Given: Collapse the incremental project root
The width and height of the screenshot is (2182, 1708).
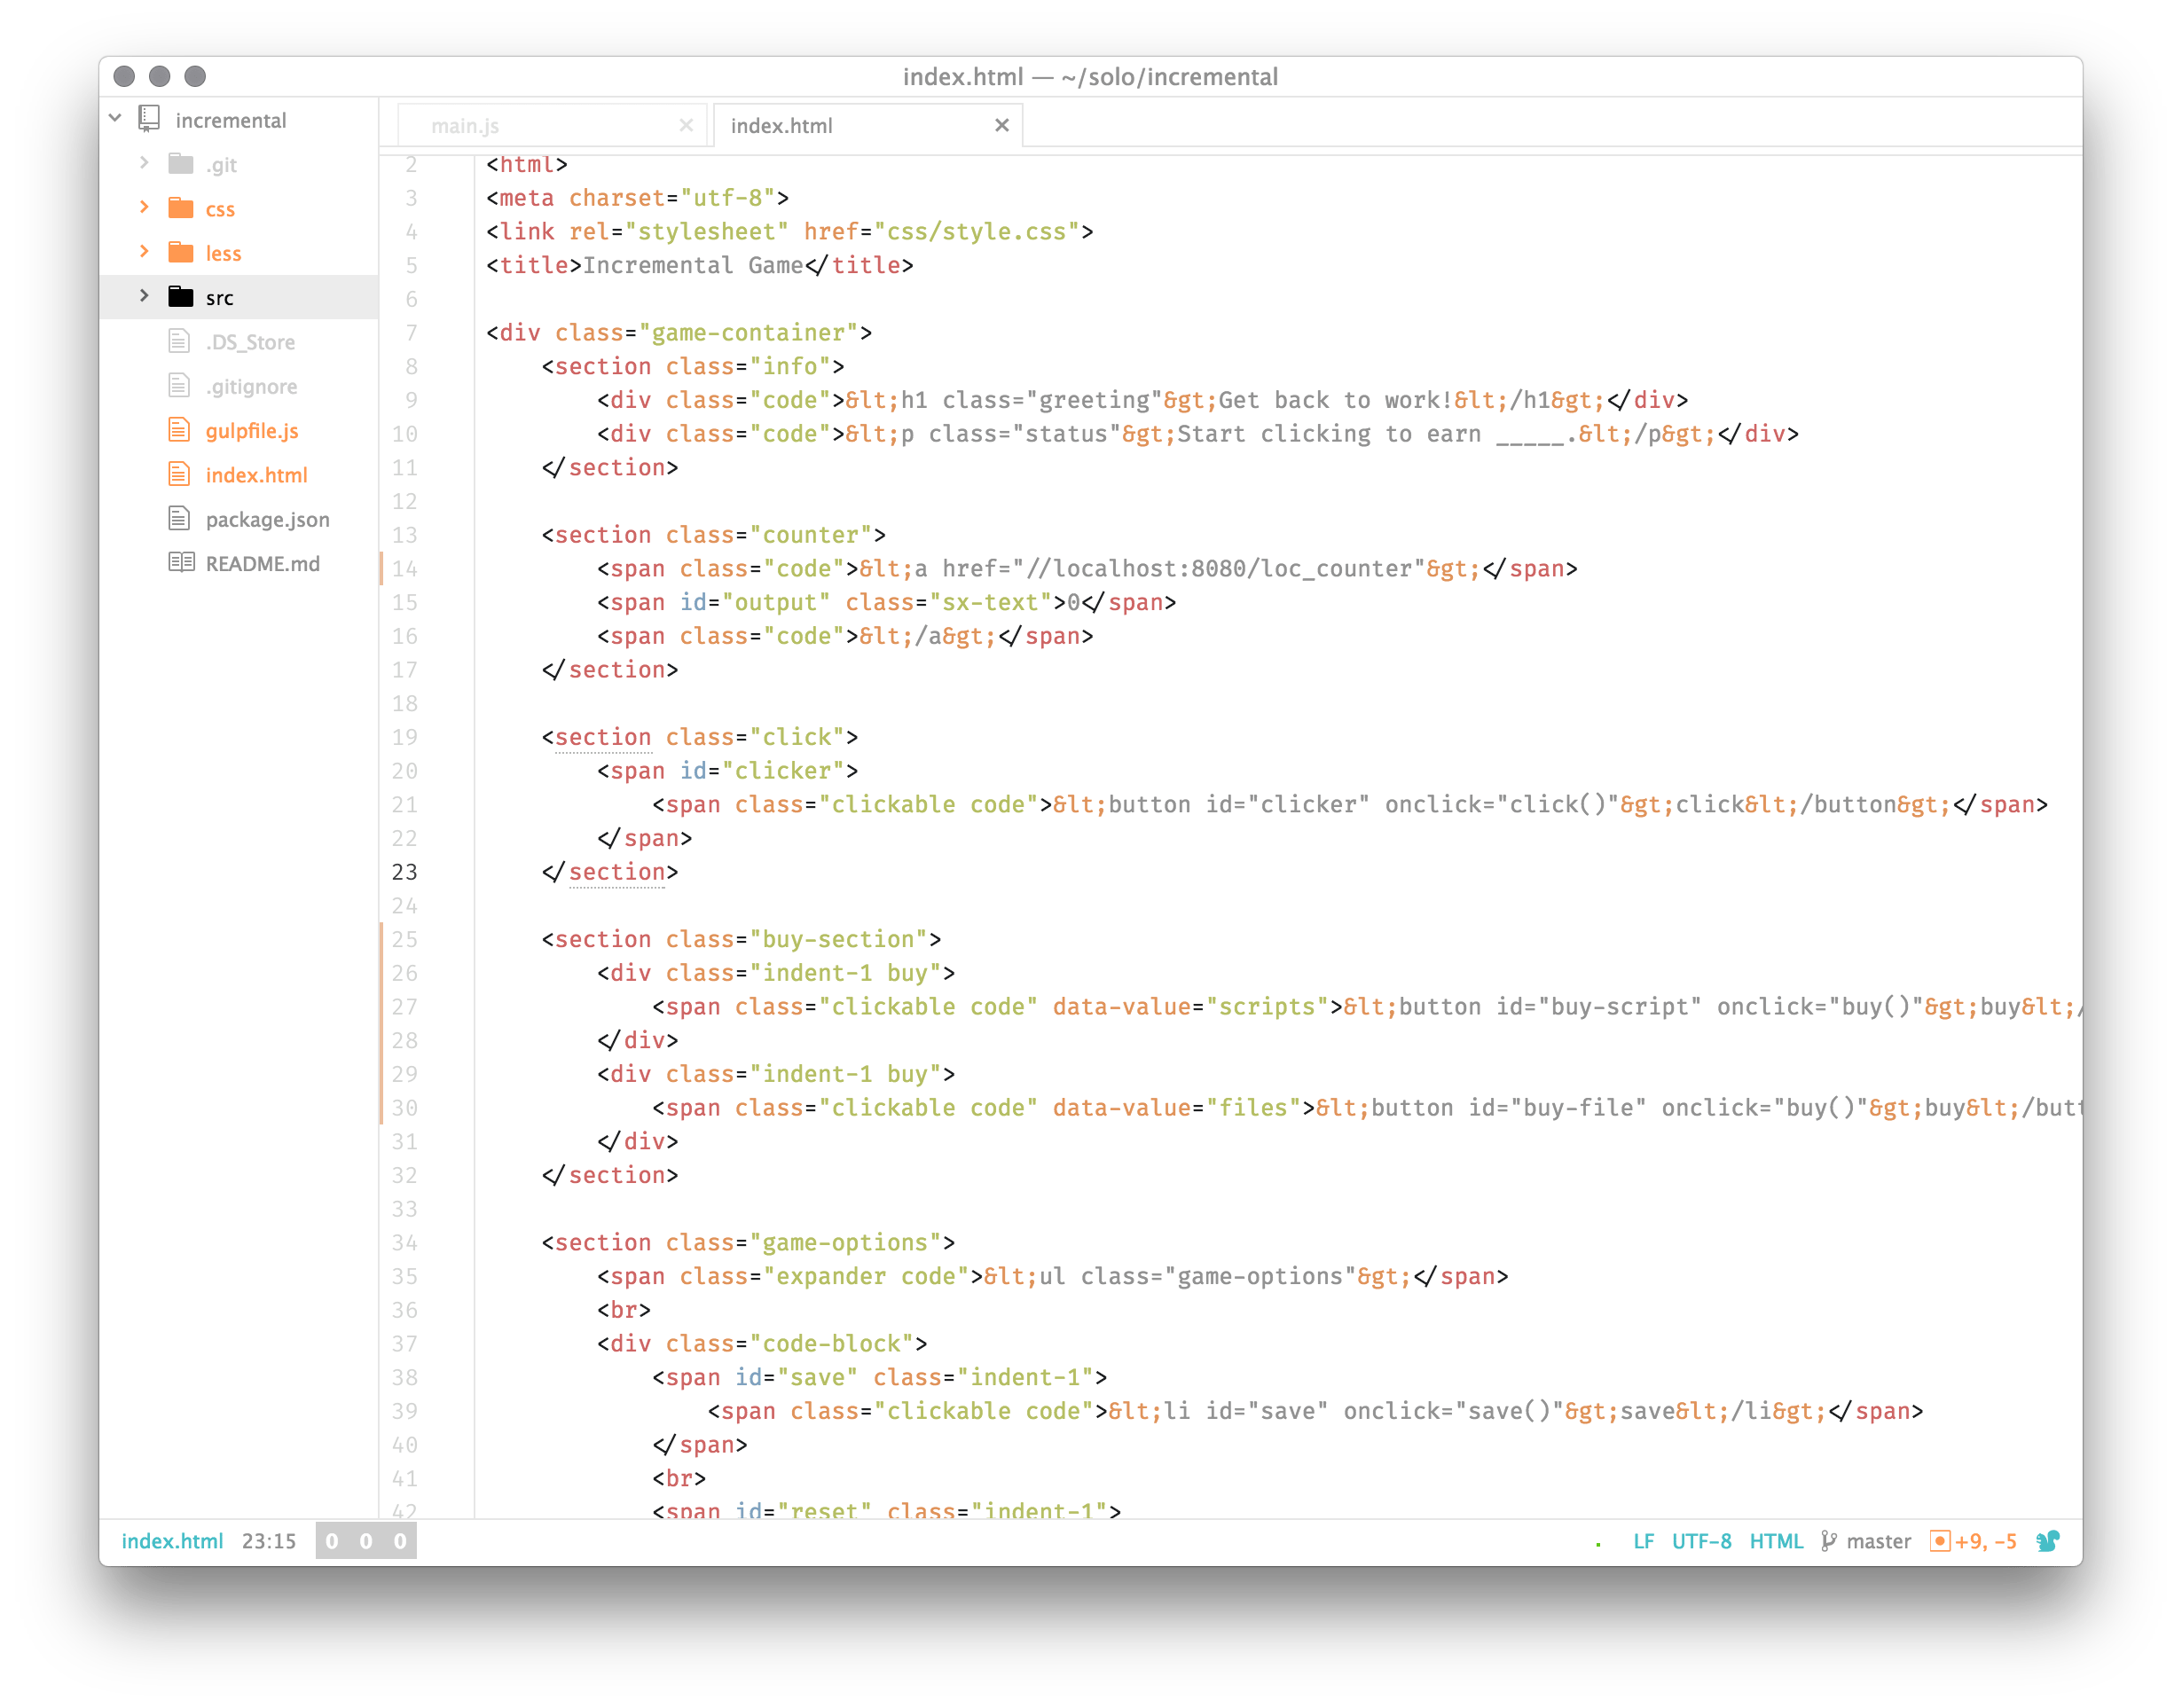Looking at the screenshot, I should pyautogui.click(x=115, y=119).
